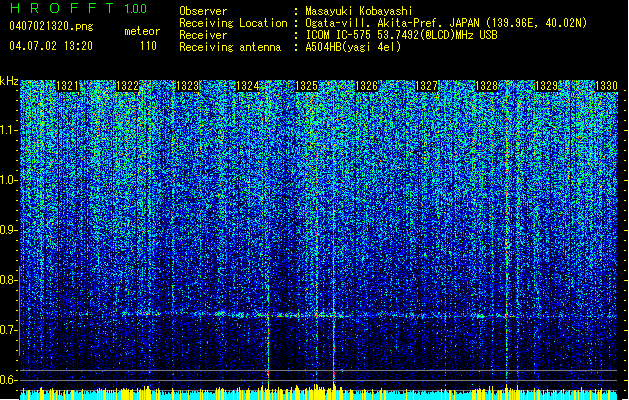Click the Receiving Location label
Screen dimensions: 629x400
[233, 23]
